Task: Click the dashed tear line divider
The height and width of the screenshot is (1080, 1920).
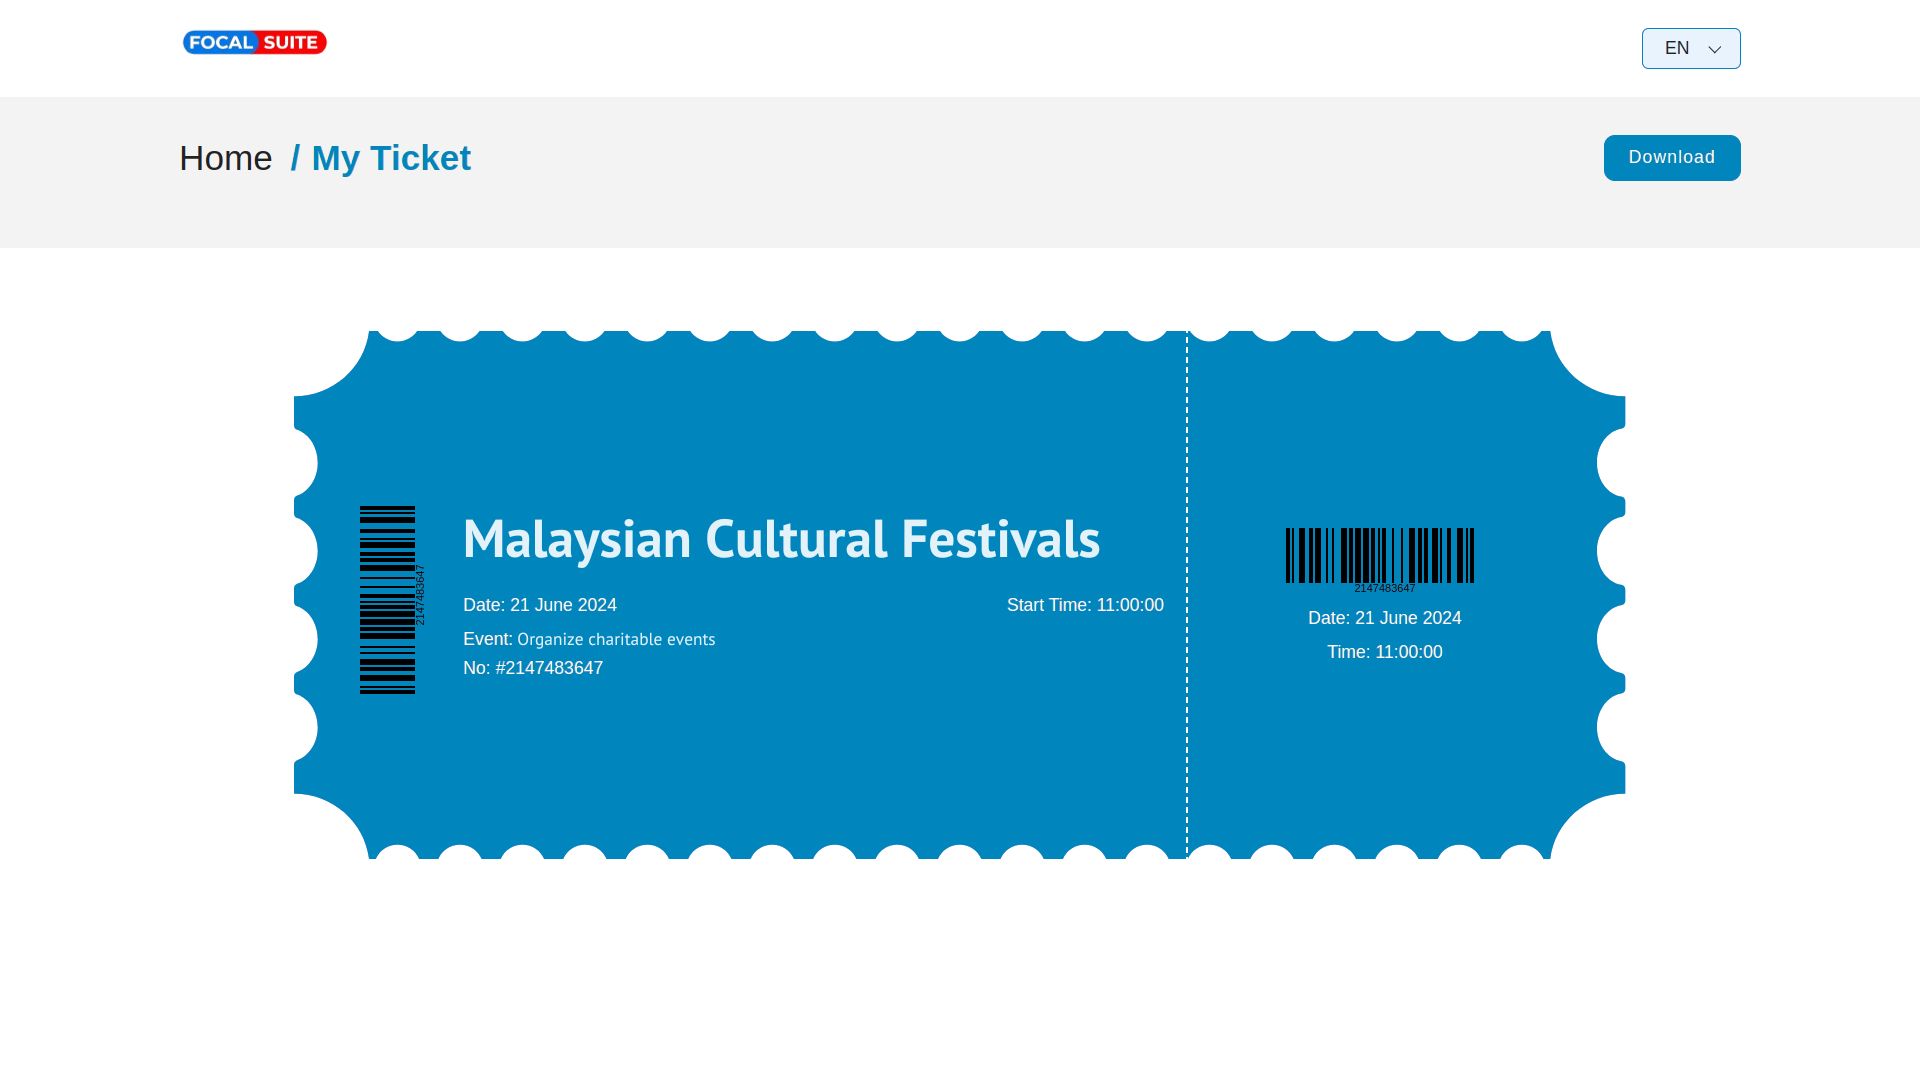Action: [1187, 595]
